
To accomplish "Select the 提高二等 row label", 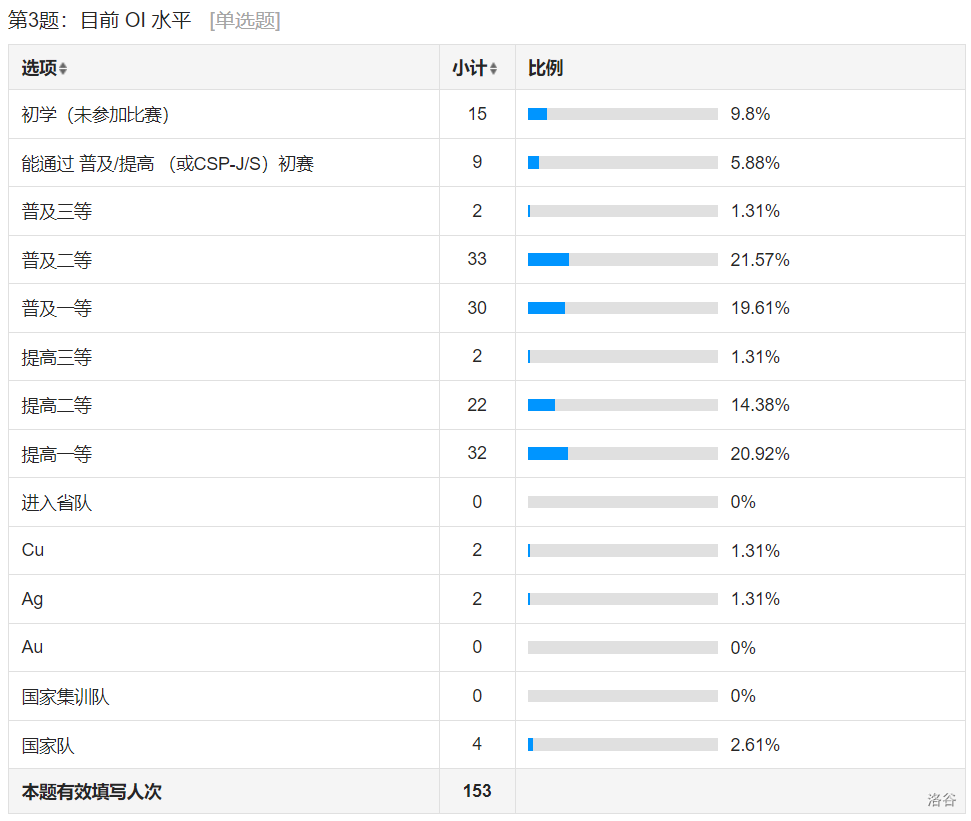I will pyautogui.click(x=57, y=406).
